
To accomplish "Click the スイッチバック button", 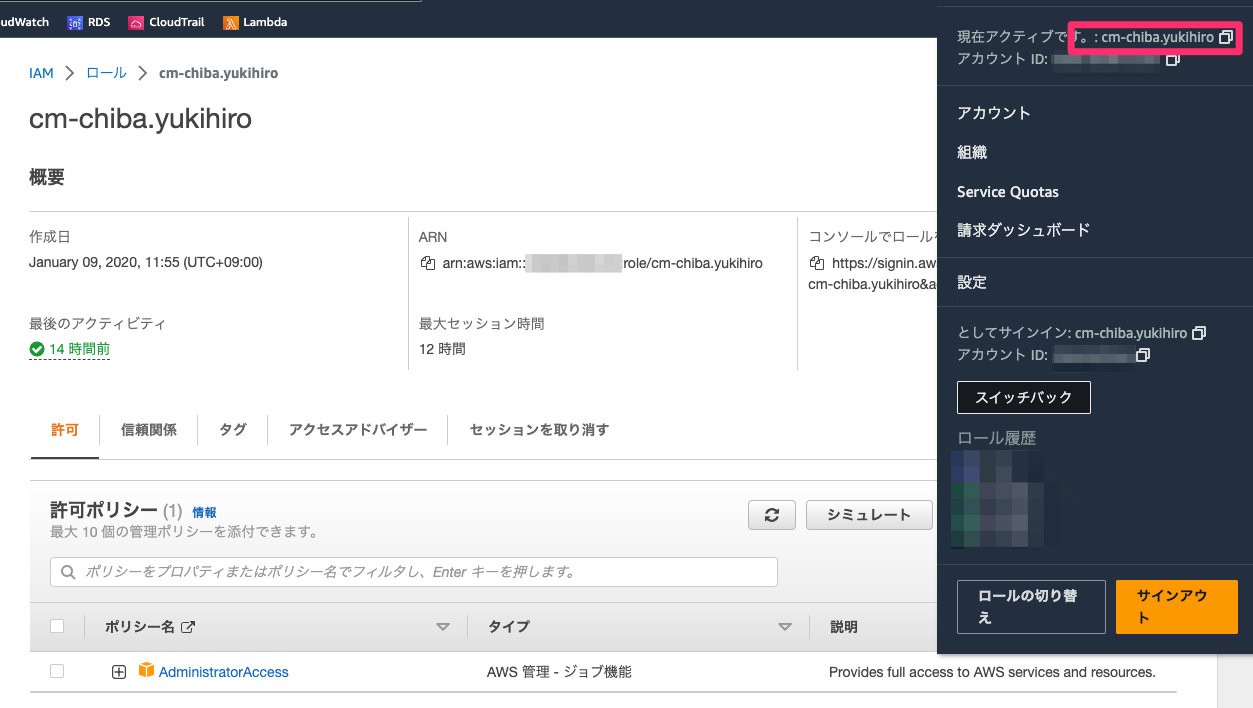I will click(x=1023, y=397).
